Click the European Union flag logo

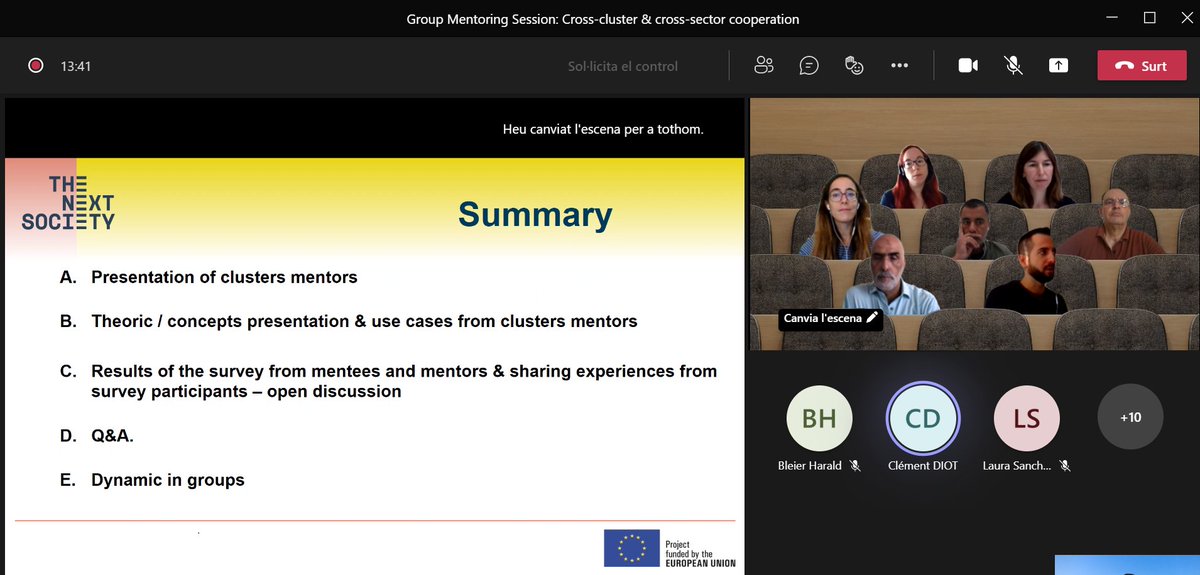pos(631,548)
